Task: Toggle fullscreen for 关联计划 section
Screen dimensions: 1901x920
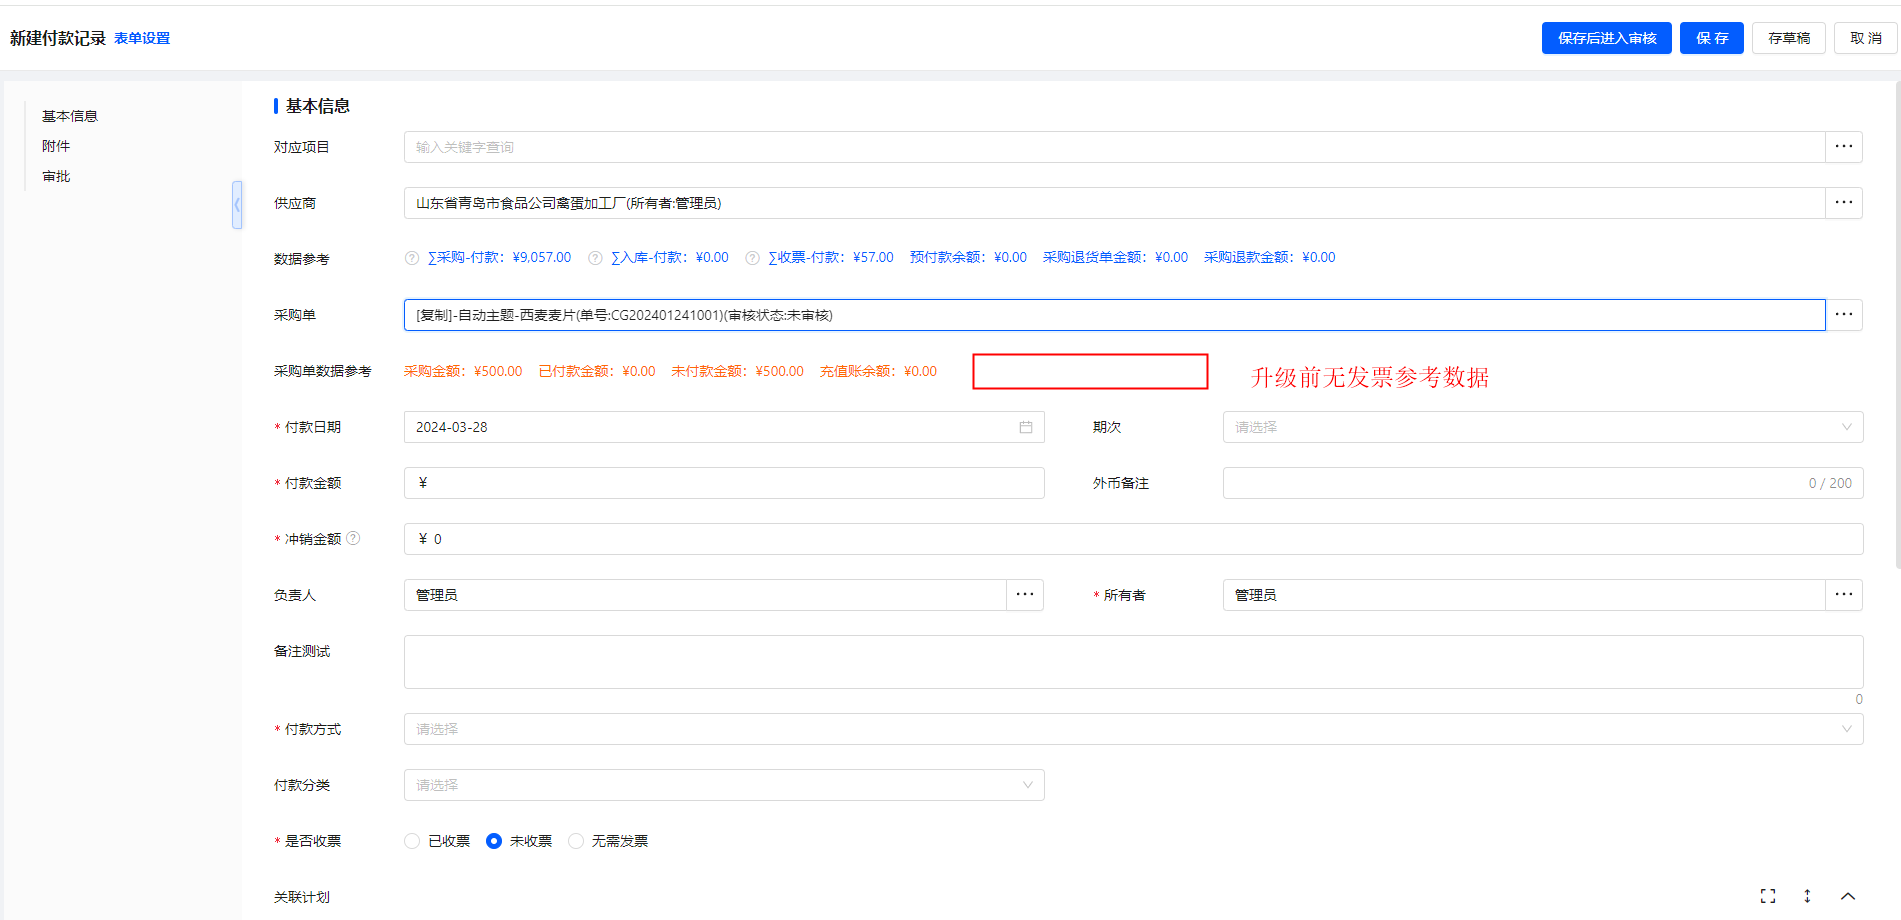Action: tap(1768, 896)
